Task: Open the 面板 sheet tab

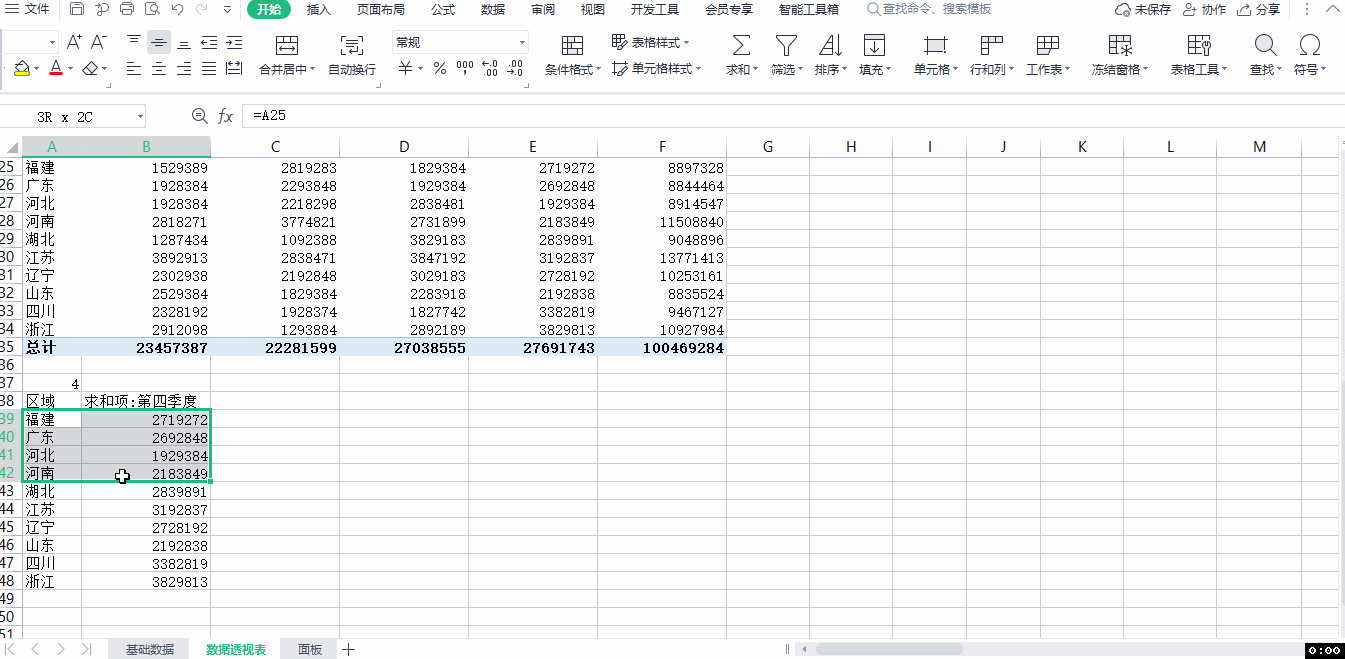Action: (310, 649)
